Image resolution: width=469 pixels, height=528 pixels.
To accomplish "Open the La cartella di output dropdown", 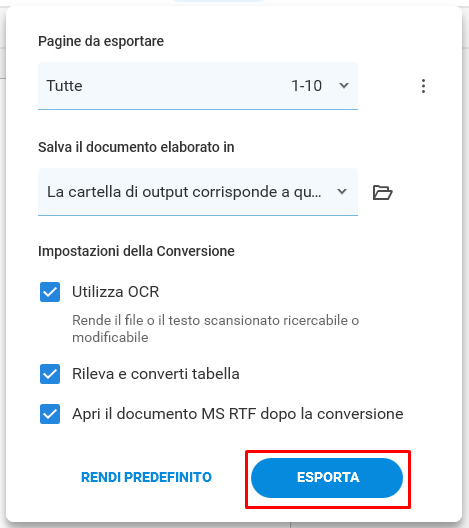I will click(x=198, y=192).
